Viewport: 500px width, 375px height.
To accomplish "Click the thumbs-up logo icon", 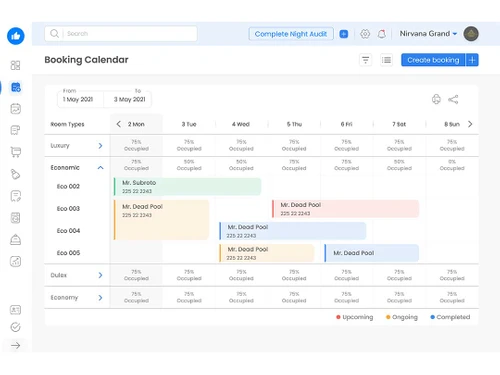I will tap(16, 36).
